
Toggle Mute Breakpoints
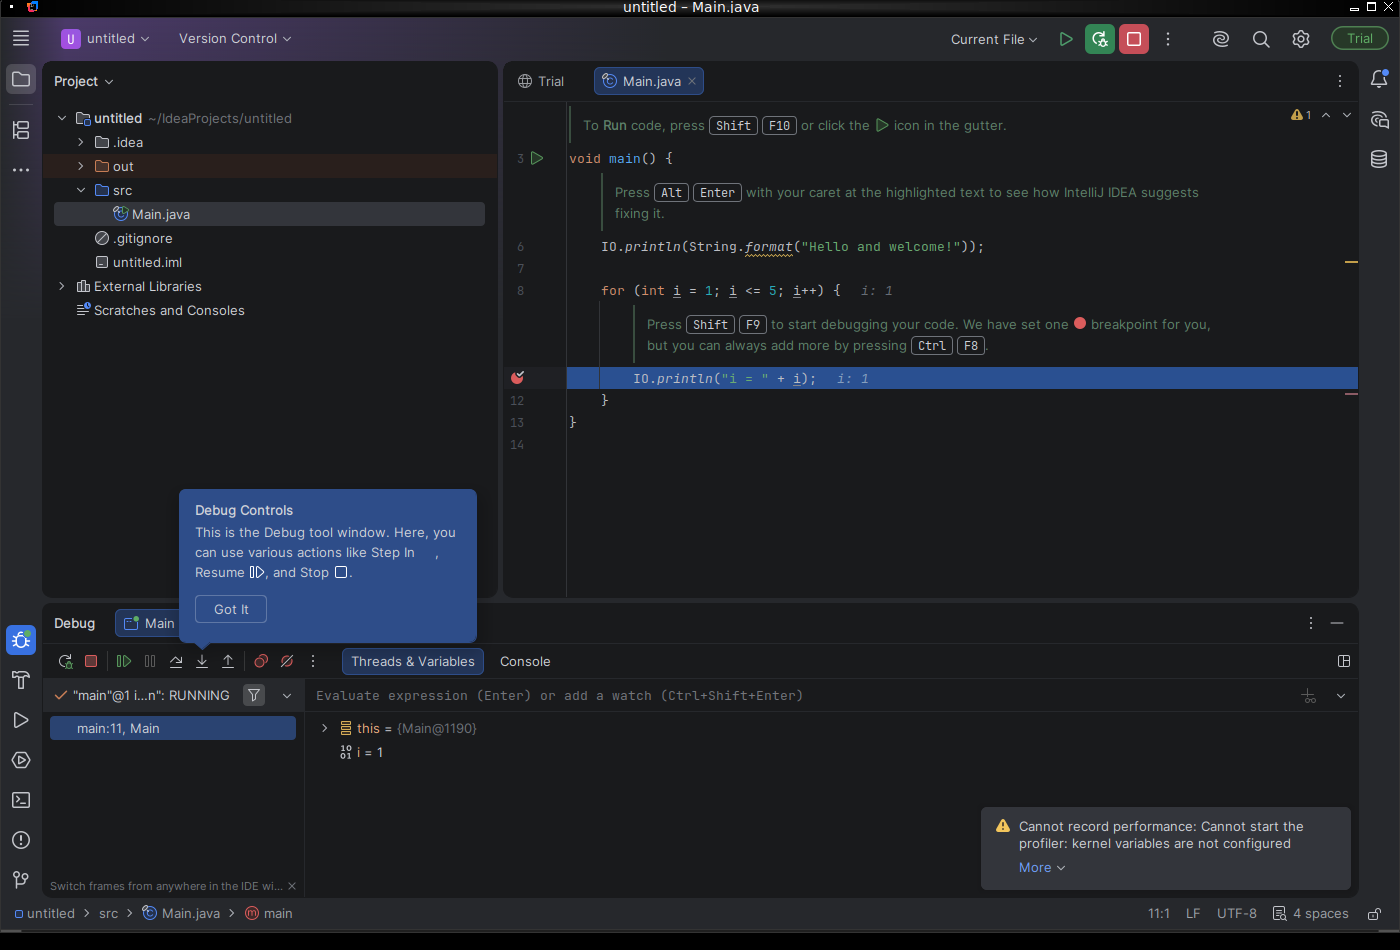287,661
